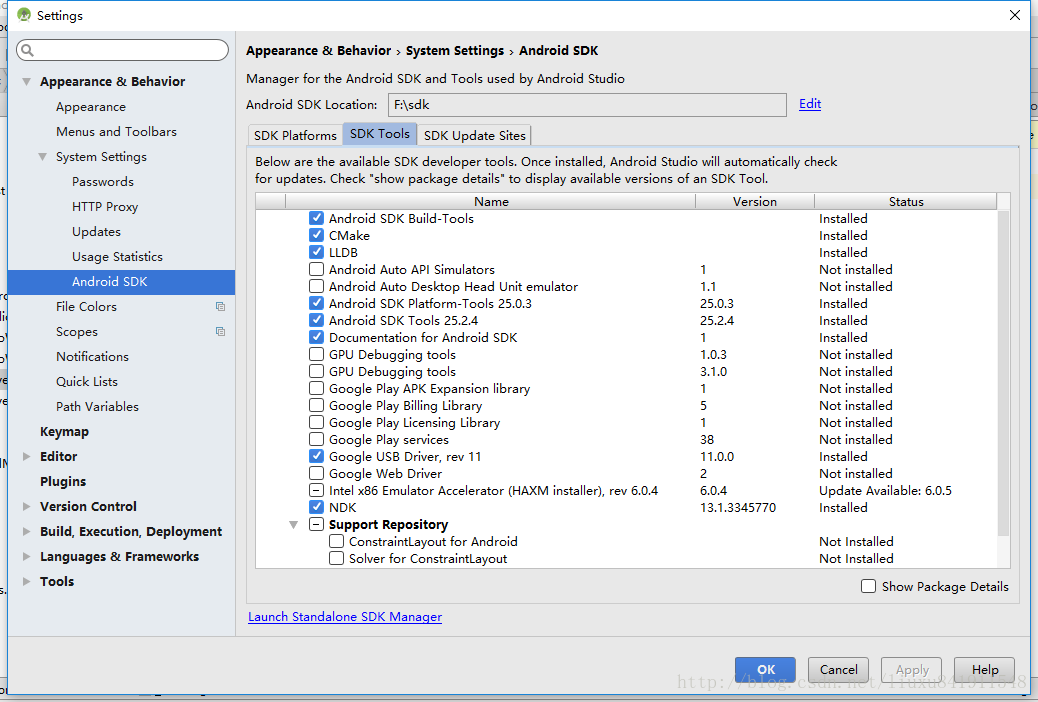The height and width of the screenshot is (702, 1038).
Task: Expand Build, Execution, Deployment arrow
Action: [x=26, y=531]
